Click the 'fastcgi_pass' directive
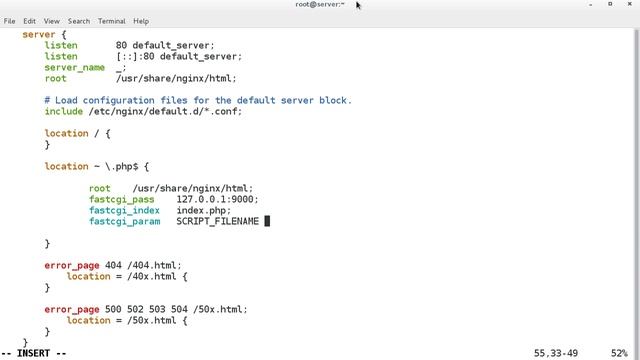640x360 pixels. [x=122, y=200]
